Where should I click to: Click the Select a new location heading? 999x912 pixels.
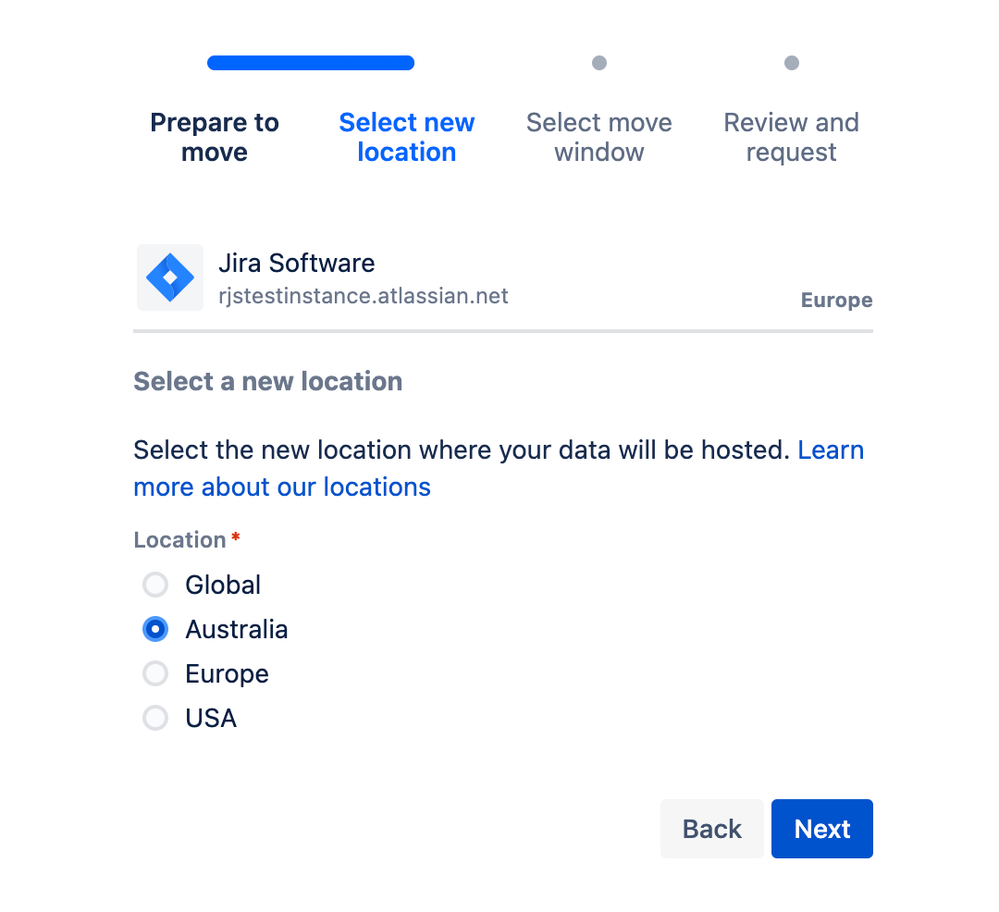tap(267, 381)
